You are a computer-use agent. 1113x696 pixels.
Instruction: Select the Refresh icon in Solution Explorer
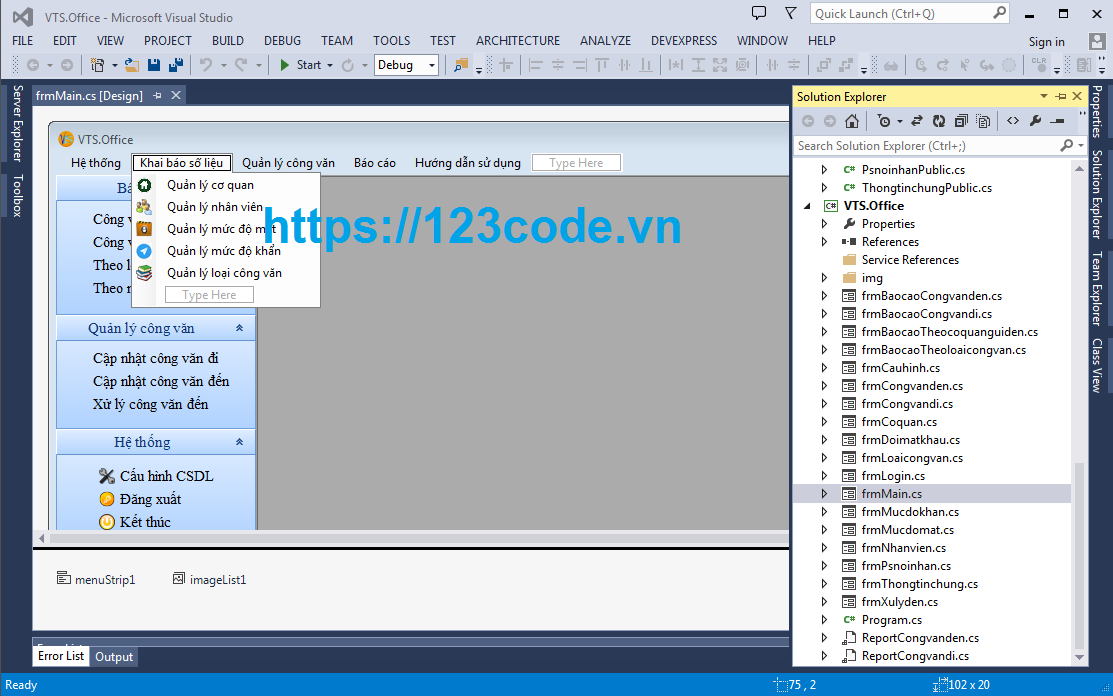tap(939, 120)
